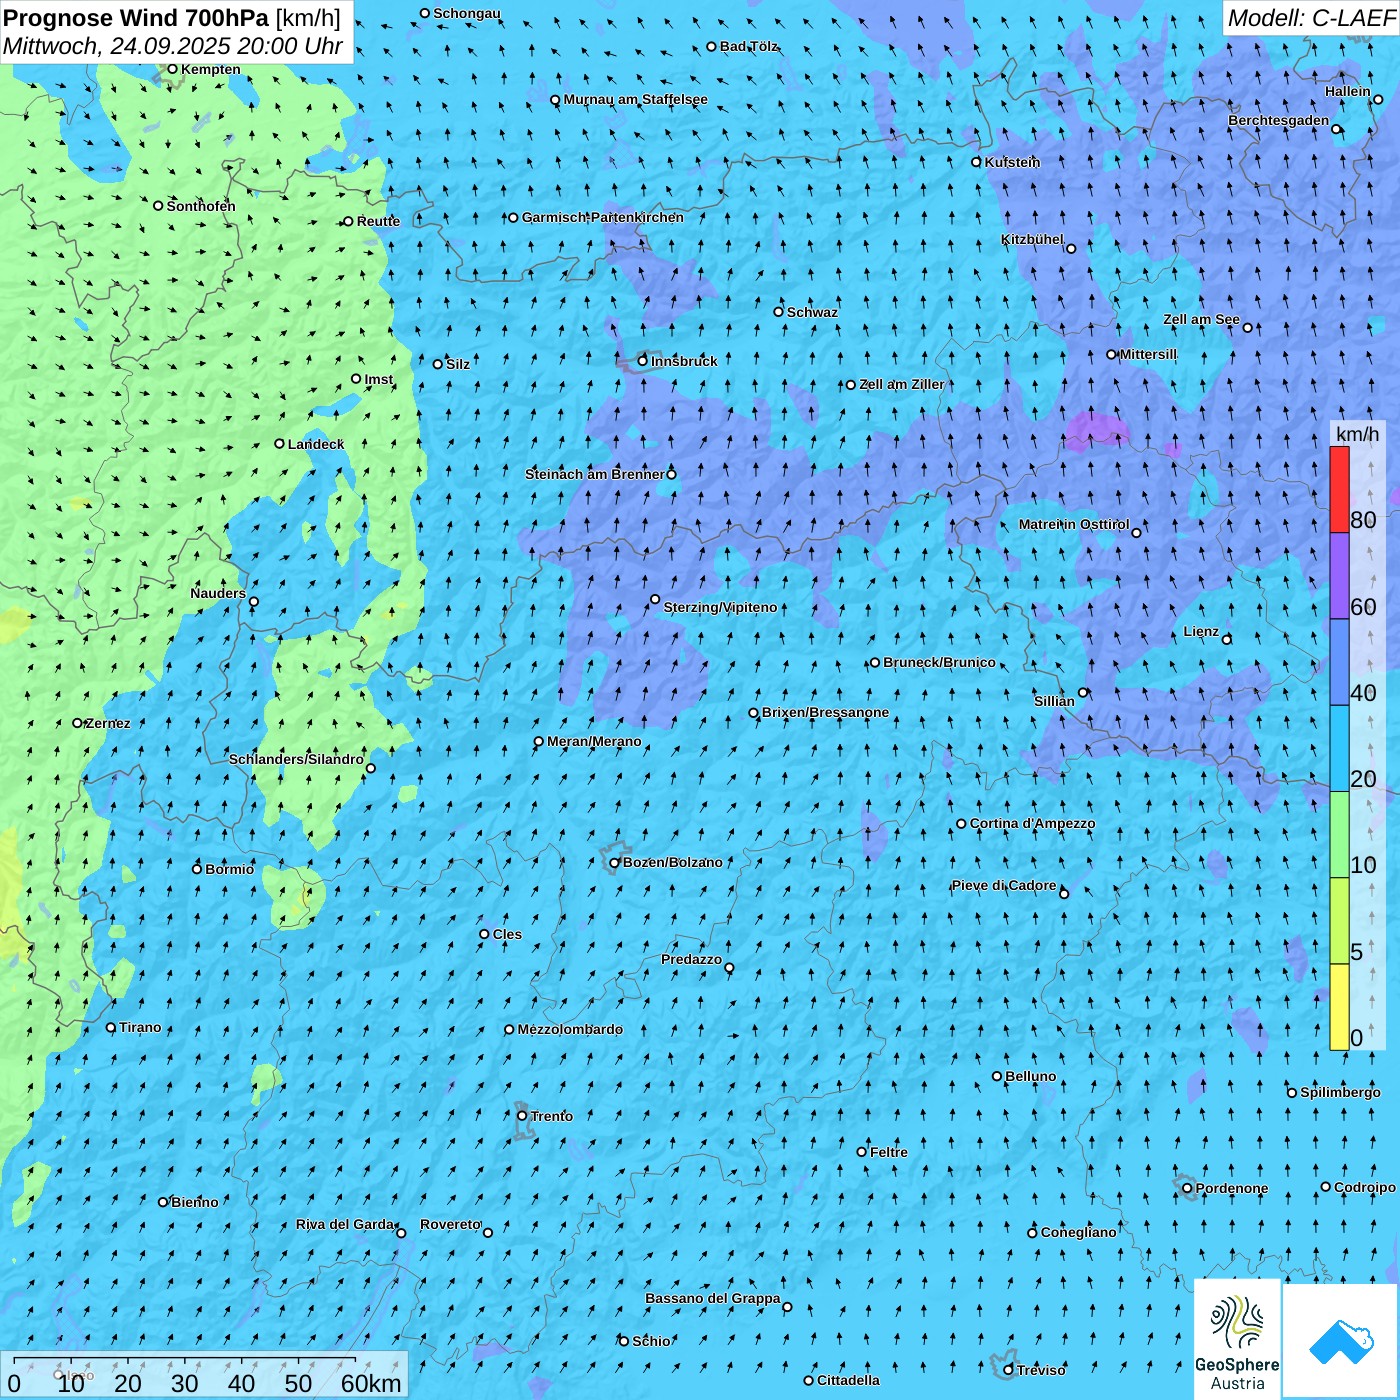Select the Zell am See label
The image size is (1400, 1400).
pyautogui.click(x=1201, y=319)
